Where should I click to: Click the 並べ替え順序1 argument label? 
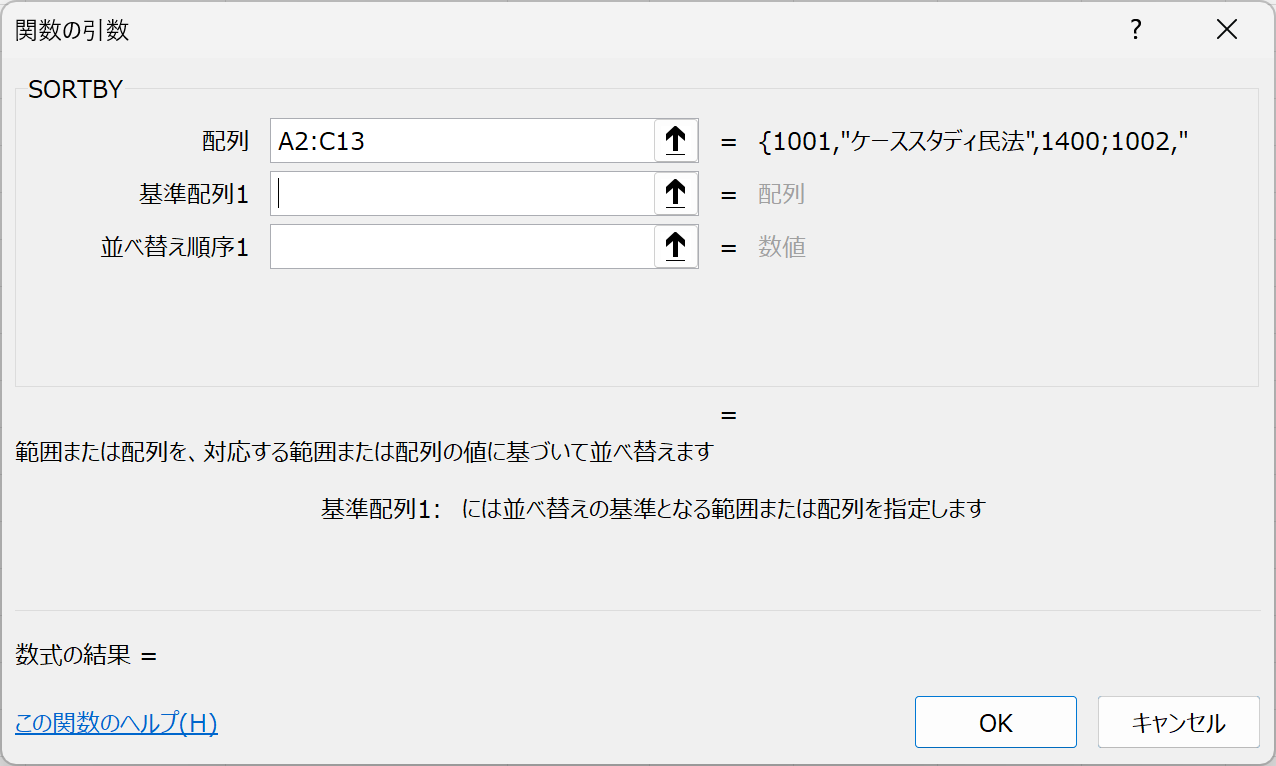coord(175,247)
